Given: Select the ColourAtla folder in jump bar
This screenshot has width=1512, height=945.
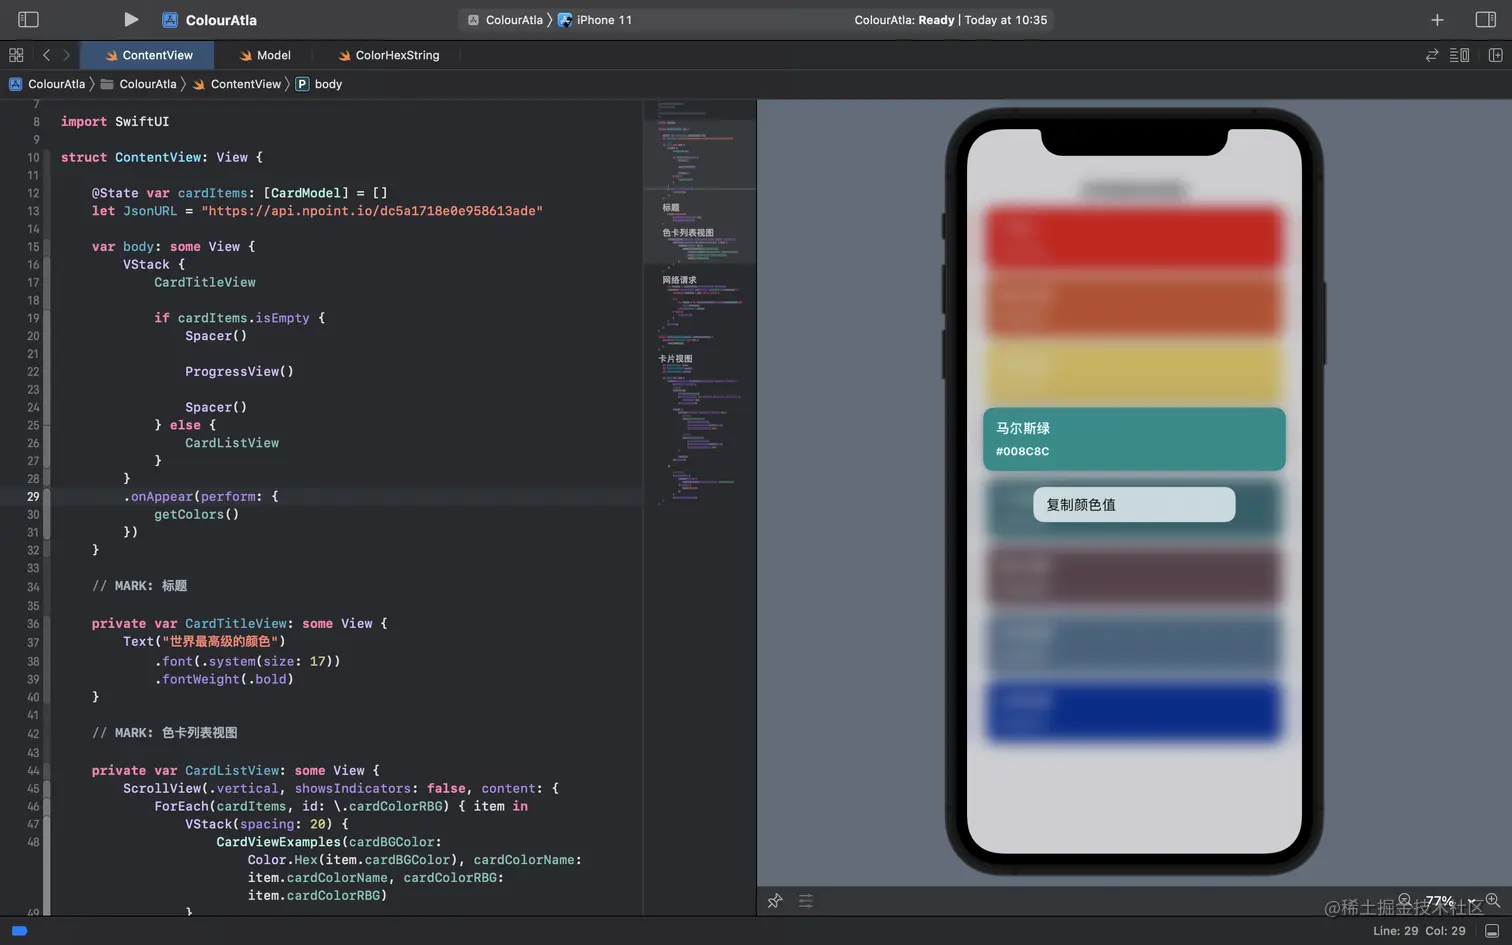Looking at the screenshot, I should tap(138, 84).
